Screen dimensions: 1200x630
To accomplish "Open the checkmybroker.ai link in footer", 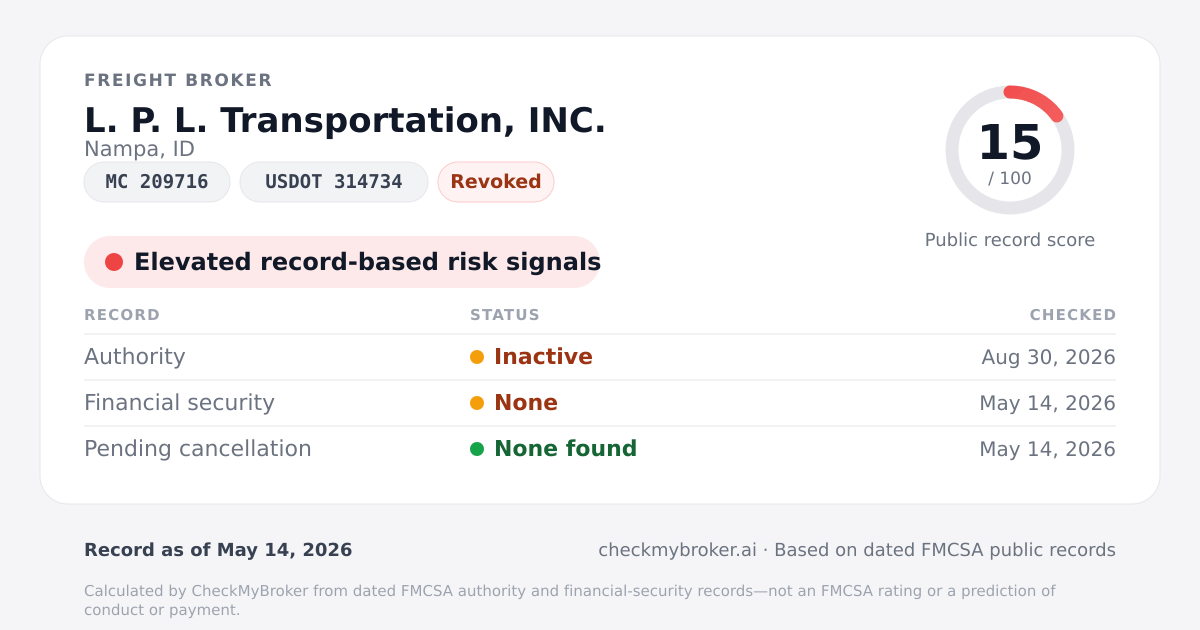I will pyautogui.click(x=677, y=550).
